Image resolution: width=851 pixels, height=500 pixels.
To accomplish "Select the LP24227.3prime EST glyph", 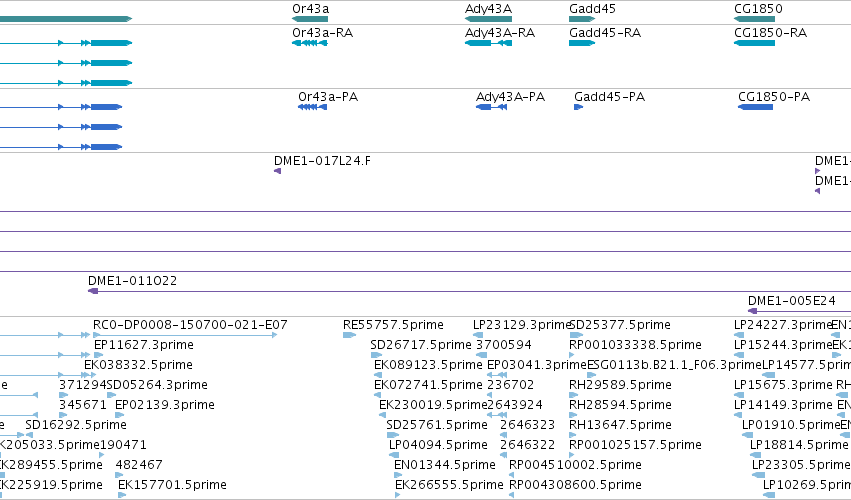I will tap(739, 335).
